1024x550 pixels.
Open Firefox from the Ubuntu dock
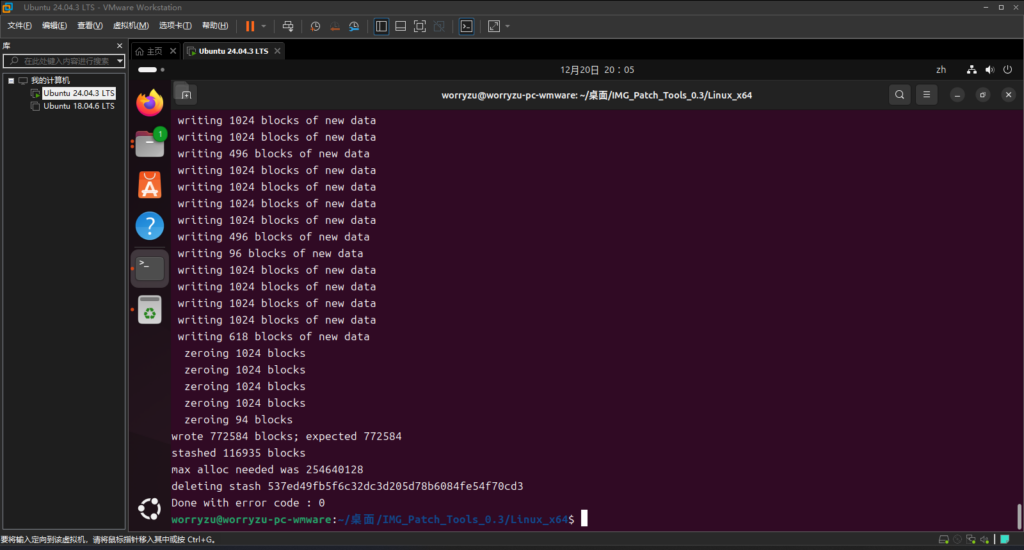(x=149, y=102)
